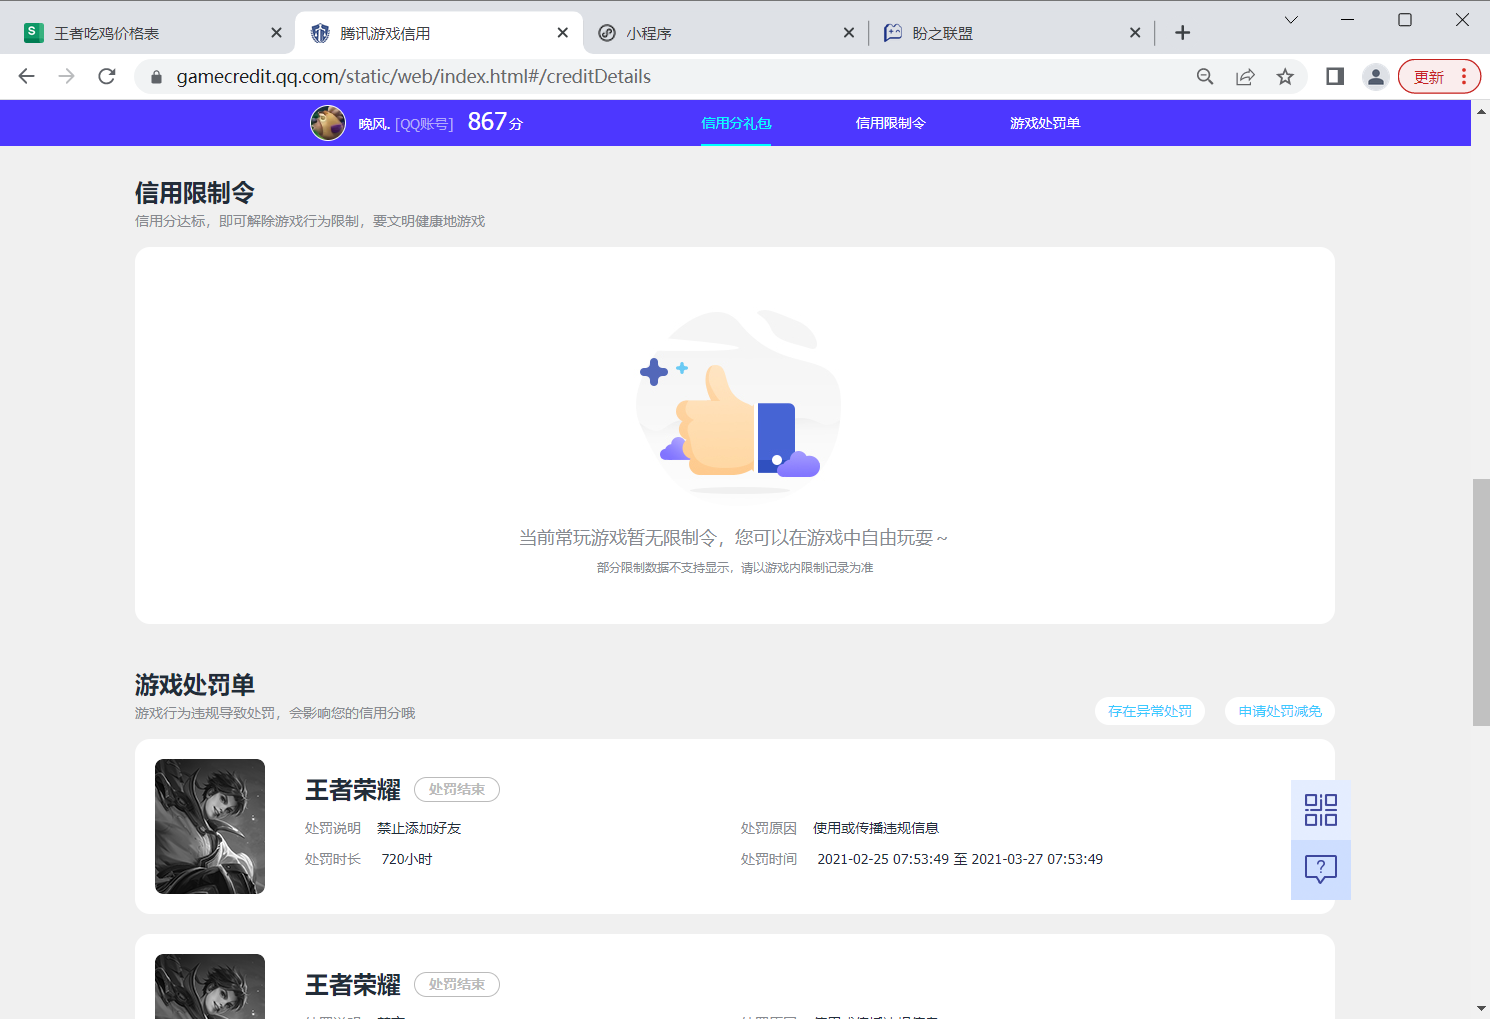1490x1019 pixels.
Task: Toggle the browser side panel icon
Action: (x=1335, y=76)
